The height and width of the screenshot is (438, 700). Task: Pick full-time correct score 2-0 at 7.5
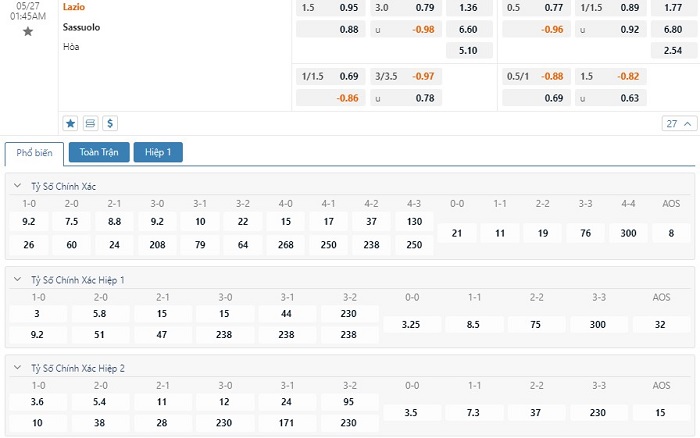(71, 221)
